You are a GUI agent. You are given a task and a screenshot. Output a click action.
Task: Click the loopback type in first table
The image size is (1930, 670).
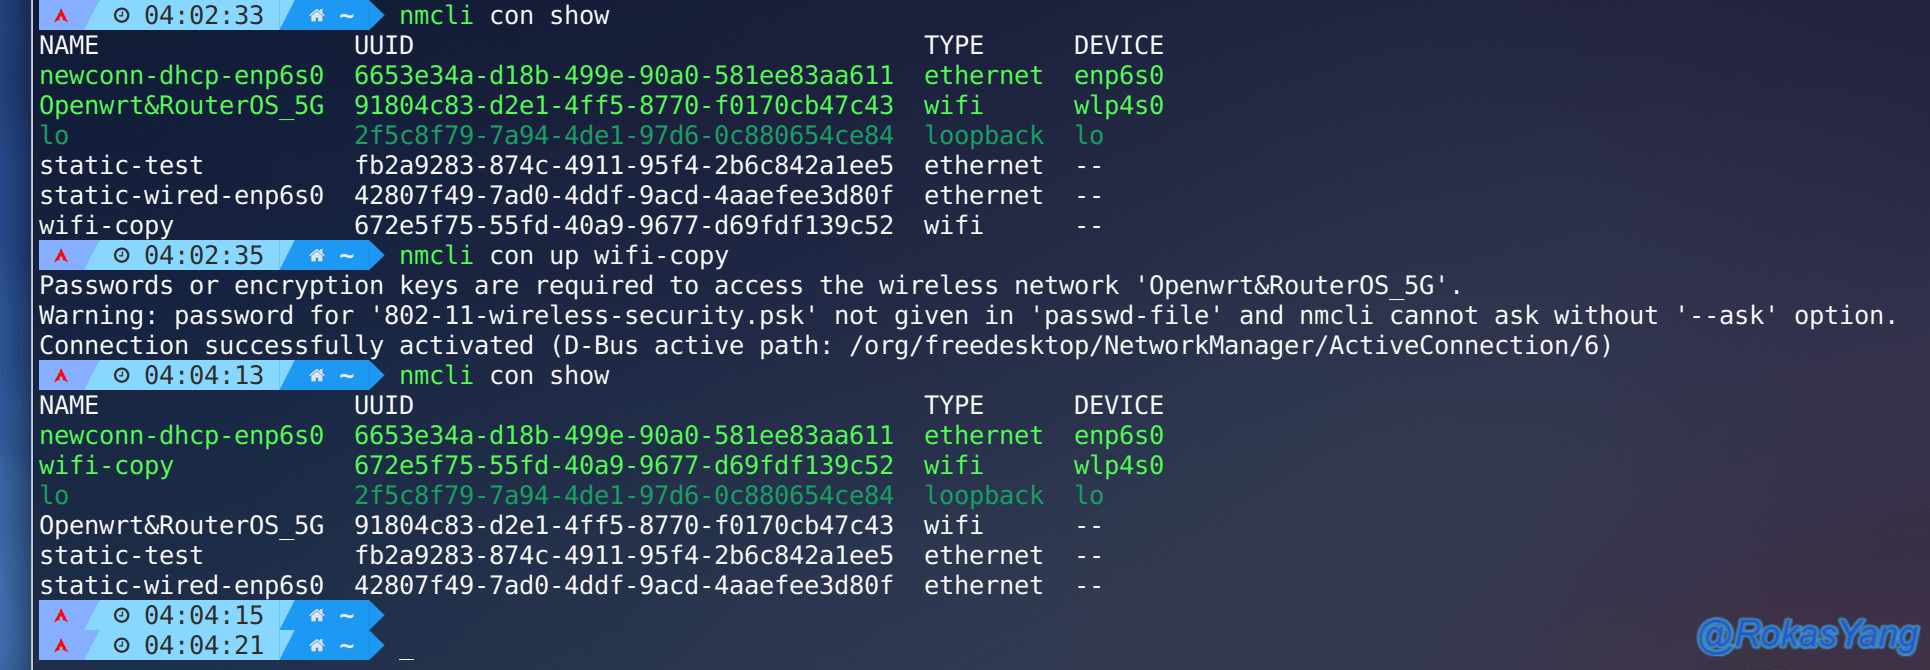click(x=984, y=136)
